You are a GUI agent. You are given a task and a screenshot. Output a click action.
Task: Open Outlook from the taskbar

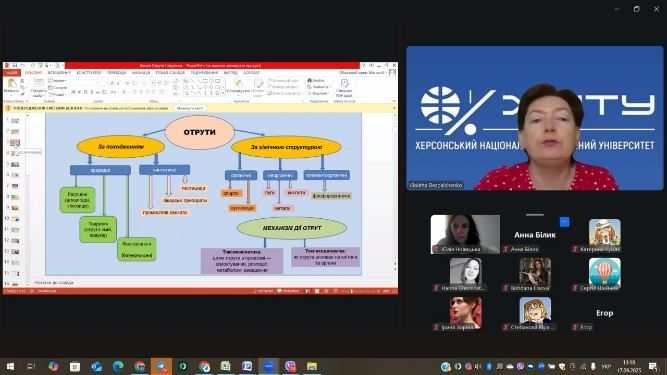point(97,366)
